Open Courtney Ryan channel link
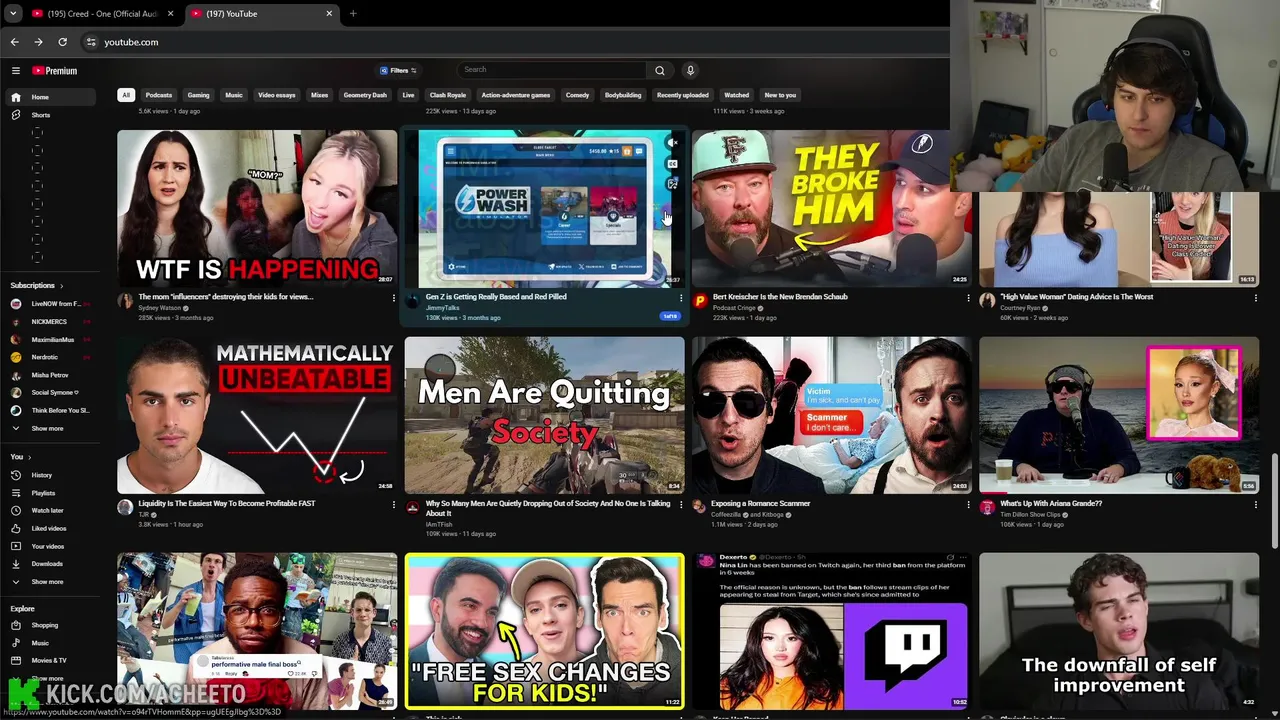The width and height of the screenshot is (1280, 720). point(1020,308)
